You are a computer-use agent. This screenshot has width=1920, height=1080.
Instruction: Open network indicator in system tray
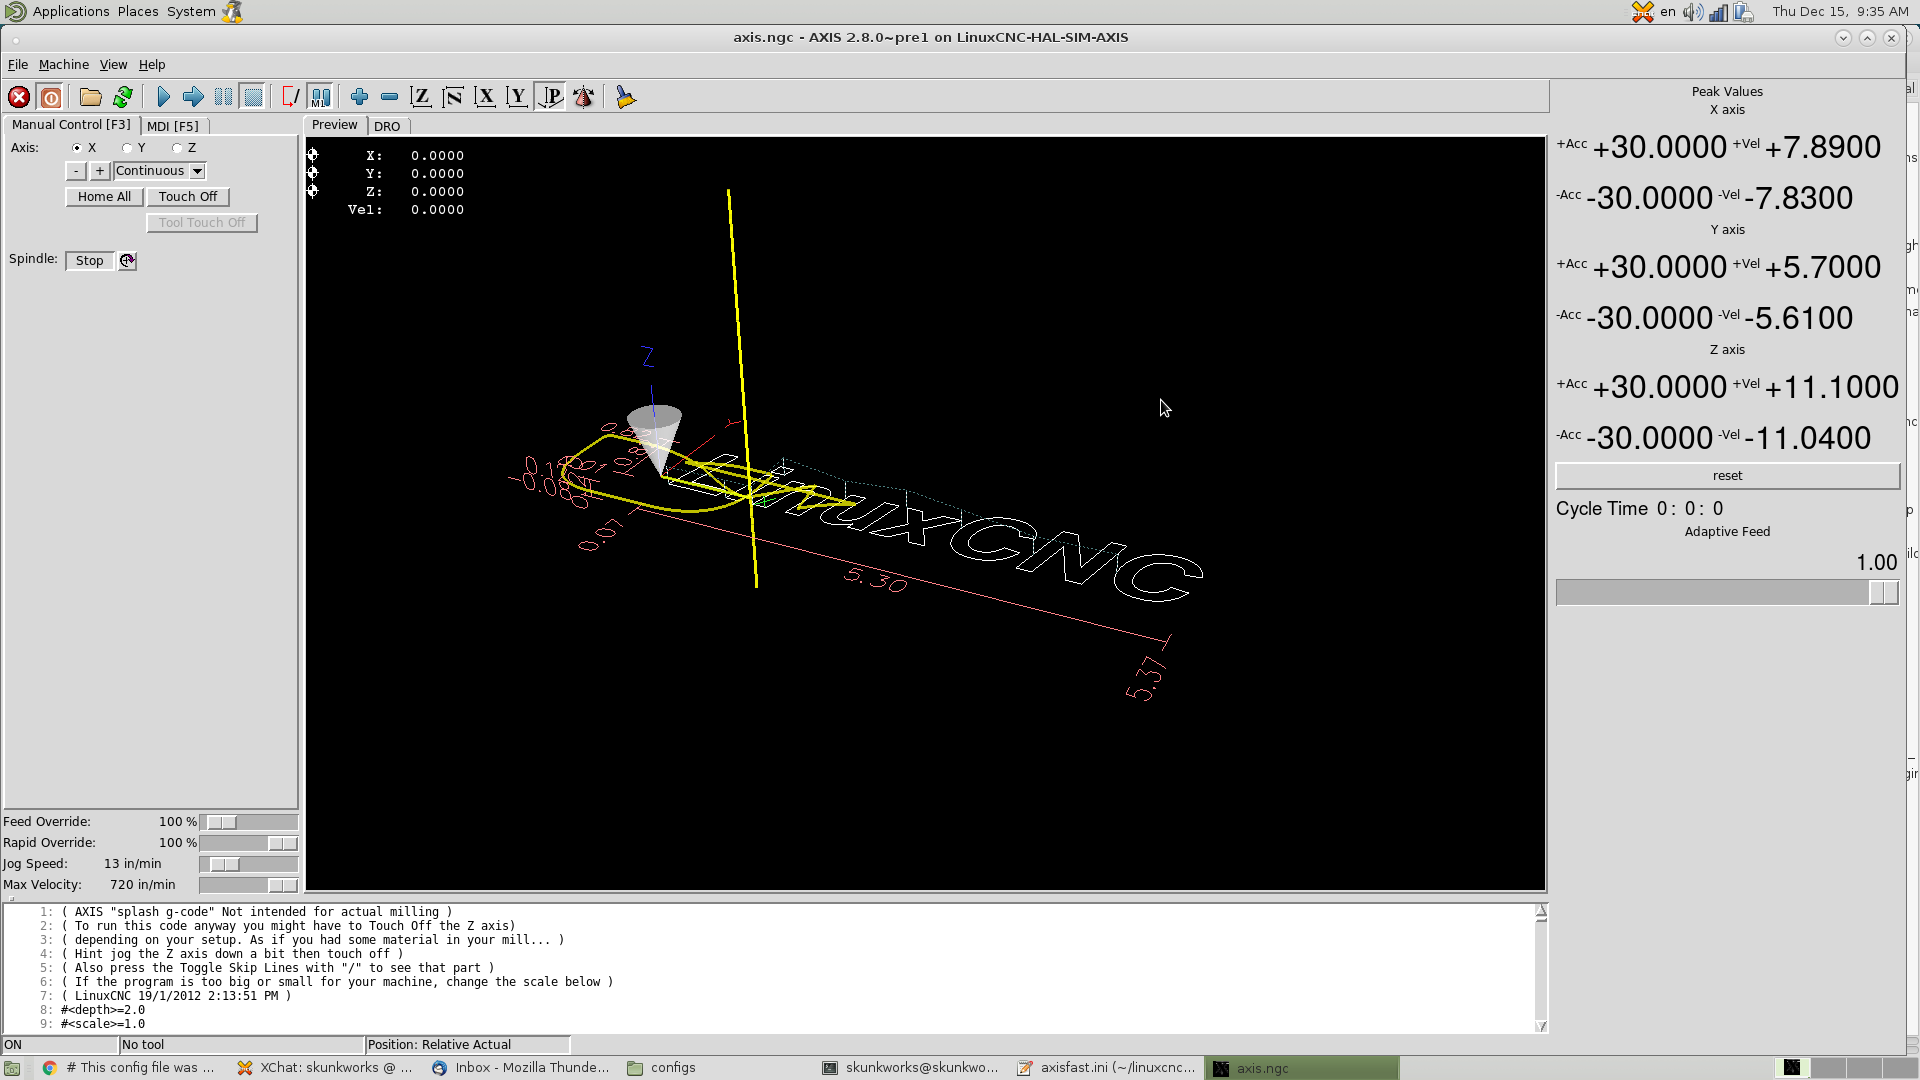pyautogui.click(x=1718, y=12)
